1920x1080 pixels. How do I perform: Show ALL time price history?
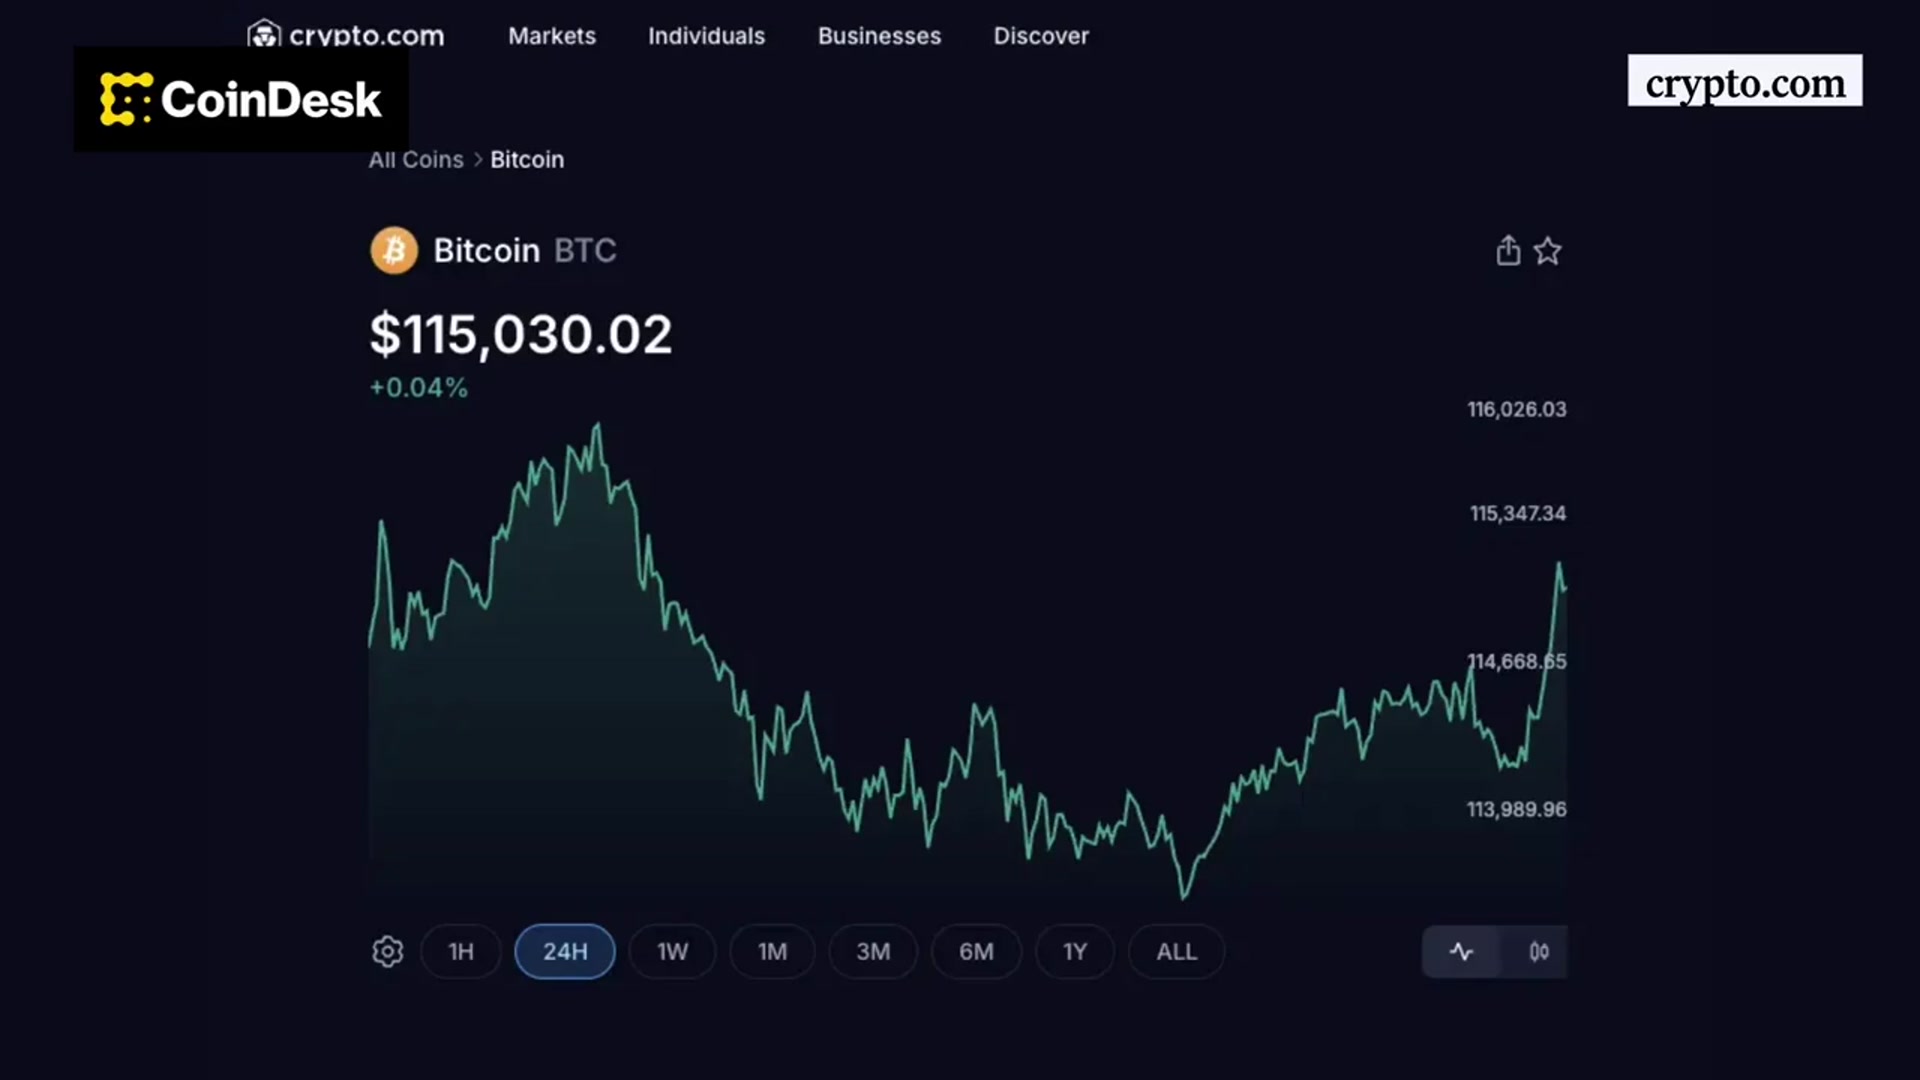click(x=1176, y=951)
